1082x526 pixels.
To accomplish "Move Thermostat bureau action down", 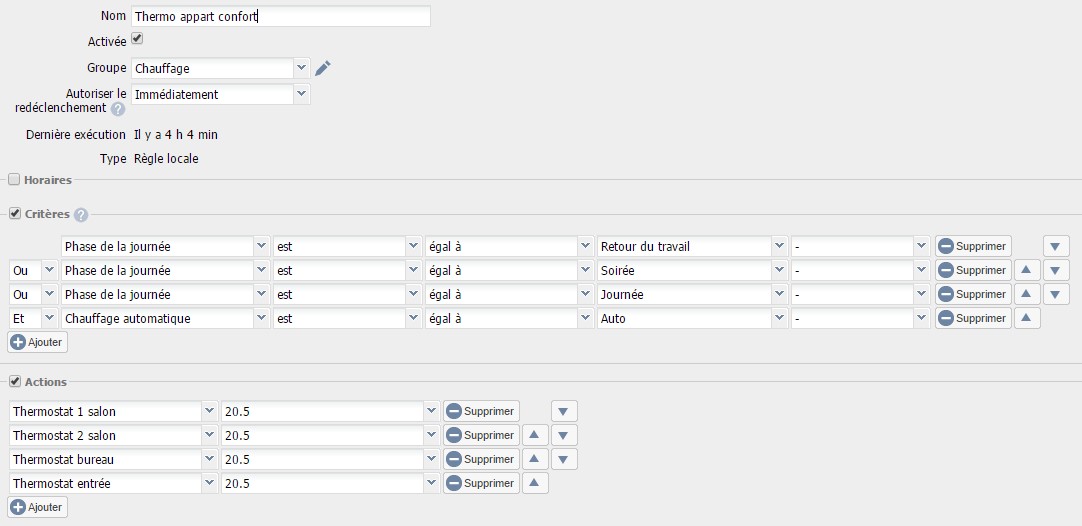I will [x=564, y=459].
